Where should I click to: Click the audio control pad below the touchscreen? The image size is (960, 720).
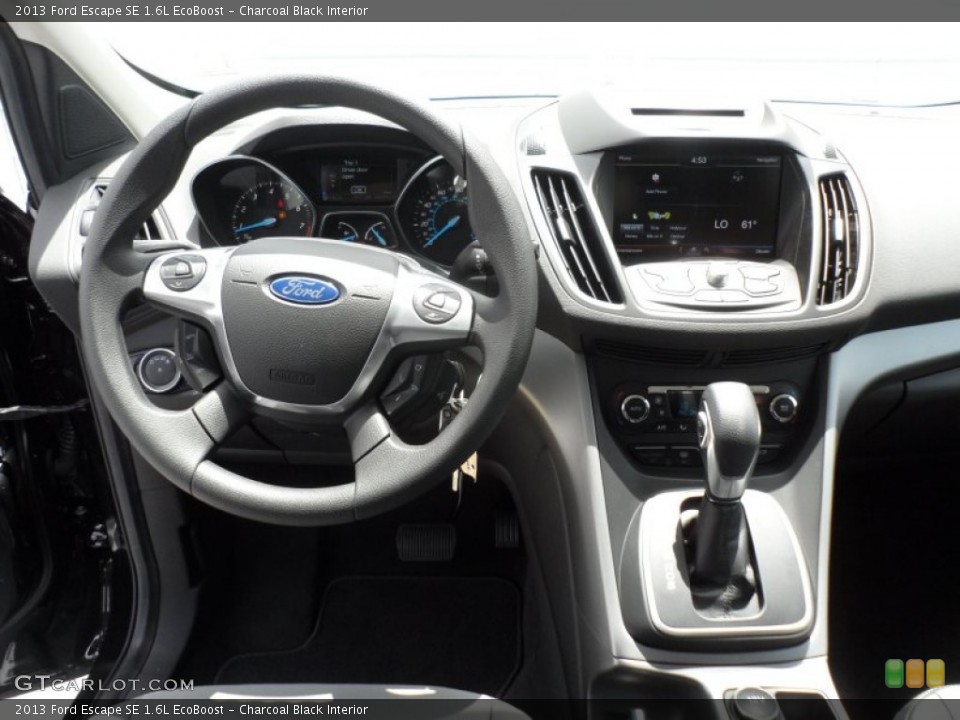click(x=714, y=284)
